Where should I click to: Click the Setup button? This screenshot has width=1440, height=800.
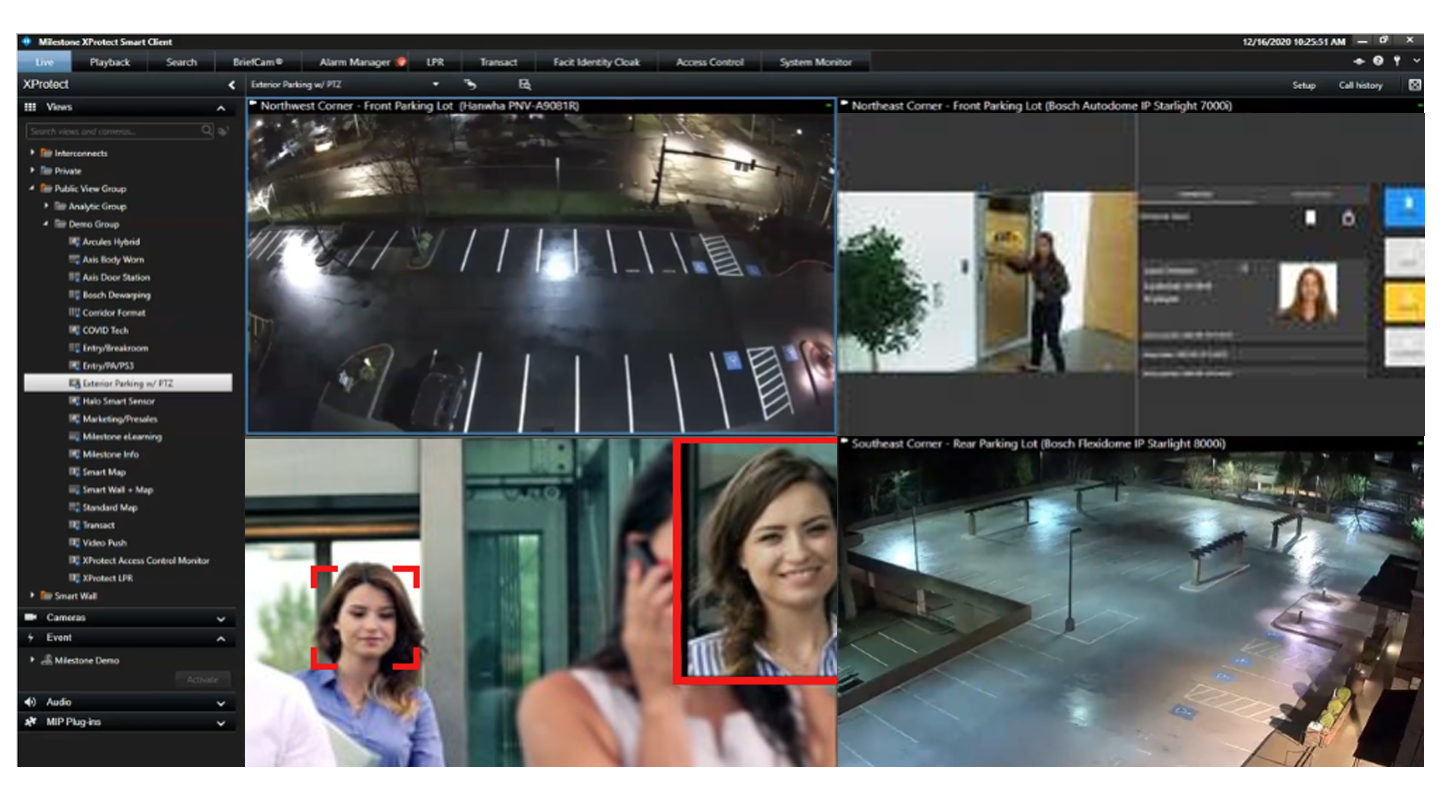1304,85
